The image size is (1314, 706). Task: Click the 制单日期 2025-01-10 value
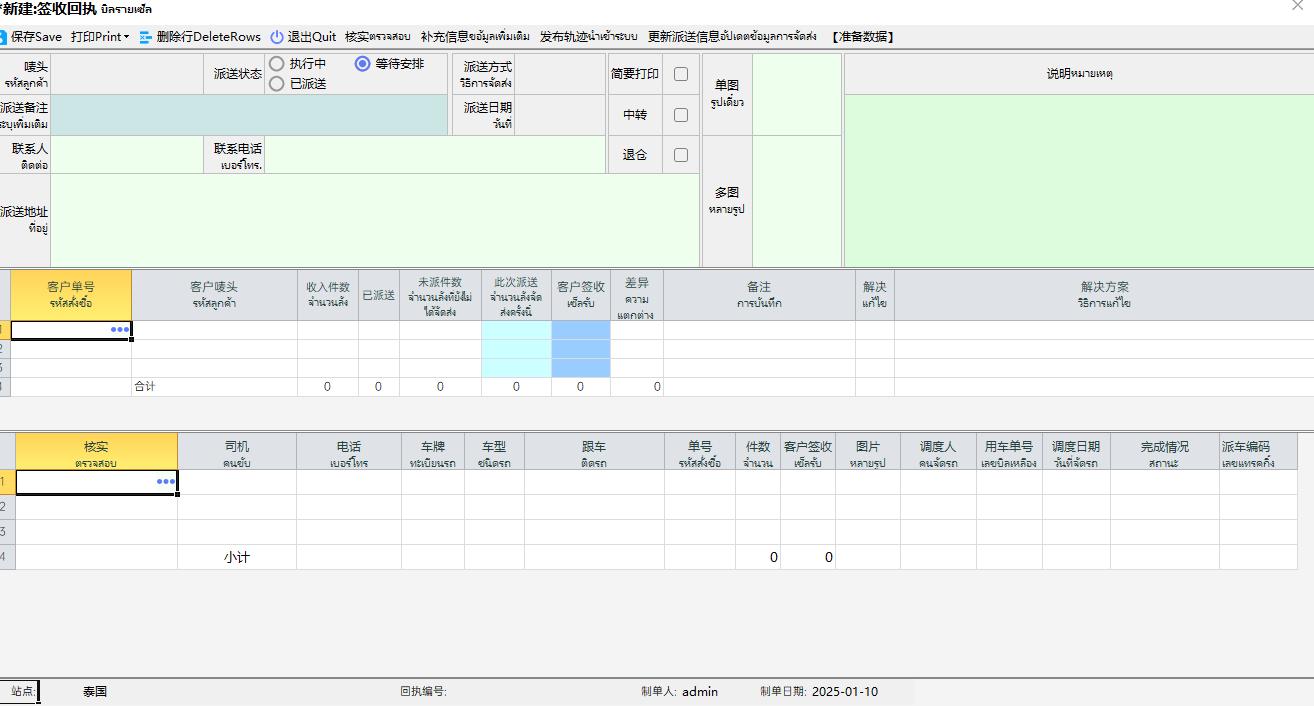click(845, 691)
